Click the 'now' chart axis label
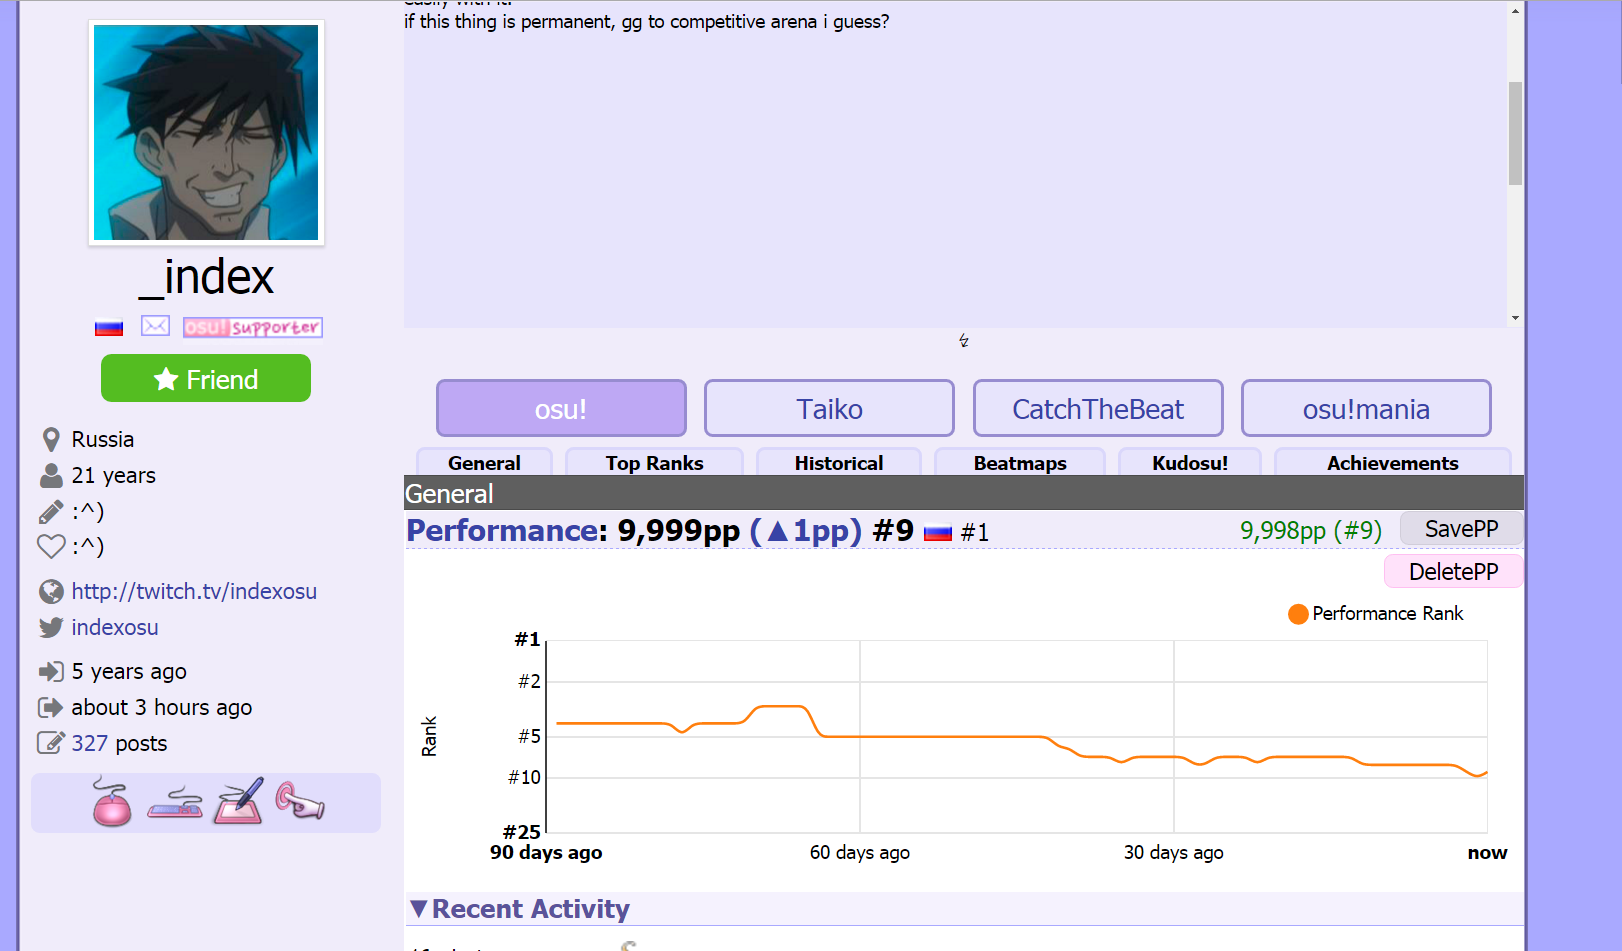1622x951 pixels. (x=1488, y=853)
